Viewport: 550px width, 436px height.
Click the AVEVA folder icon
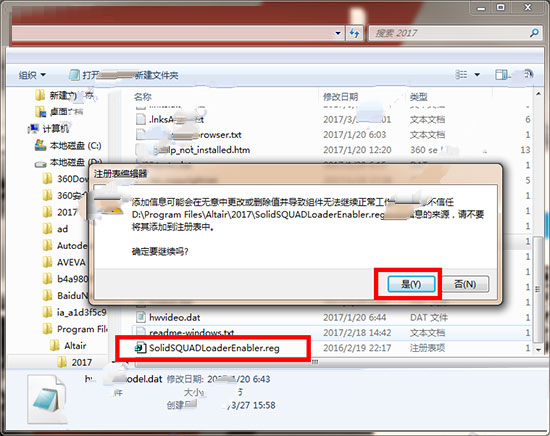47,262
